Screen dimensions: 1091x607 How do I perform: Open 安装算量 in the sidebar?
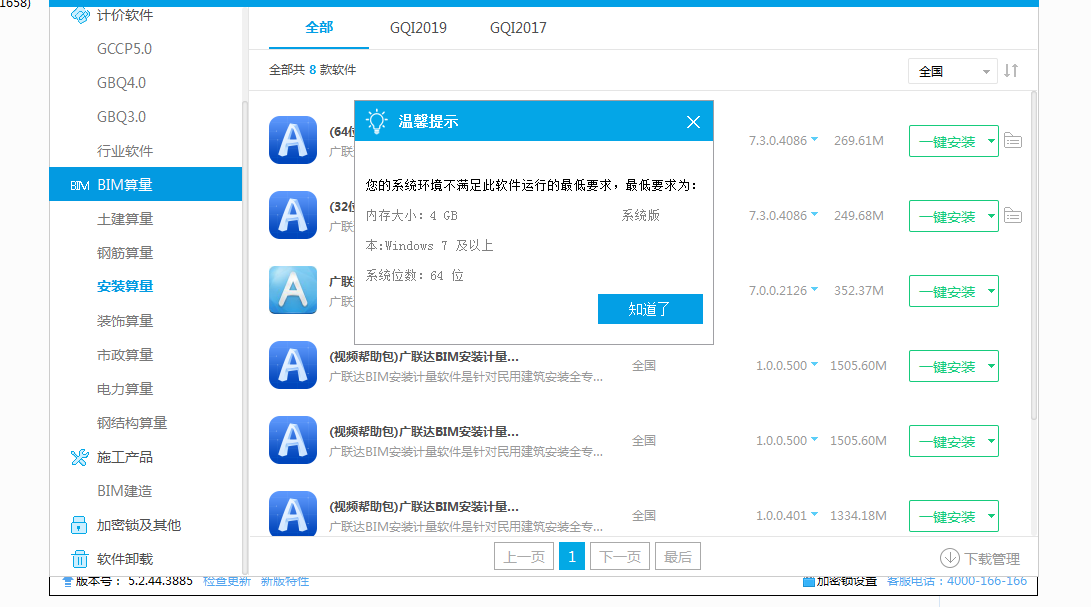125,286
